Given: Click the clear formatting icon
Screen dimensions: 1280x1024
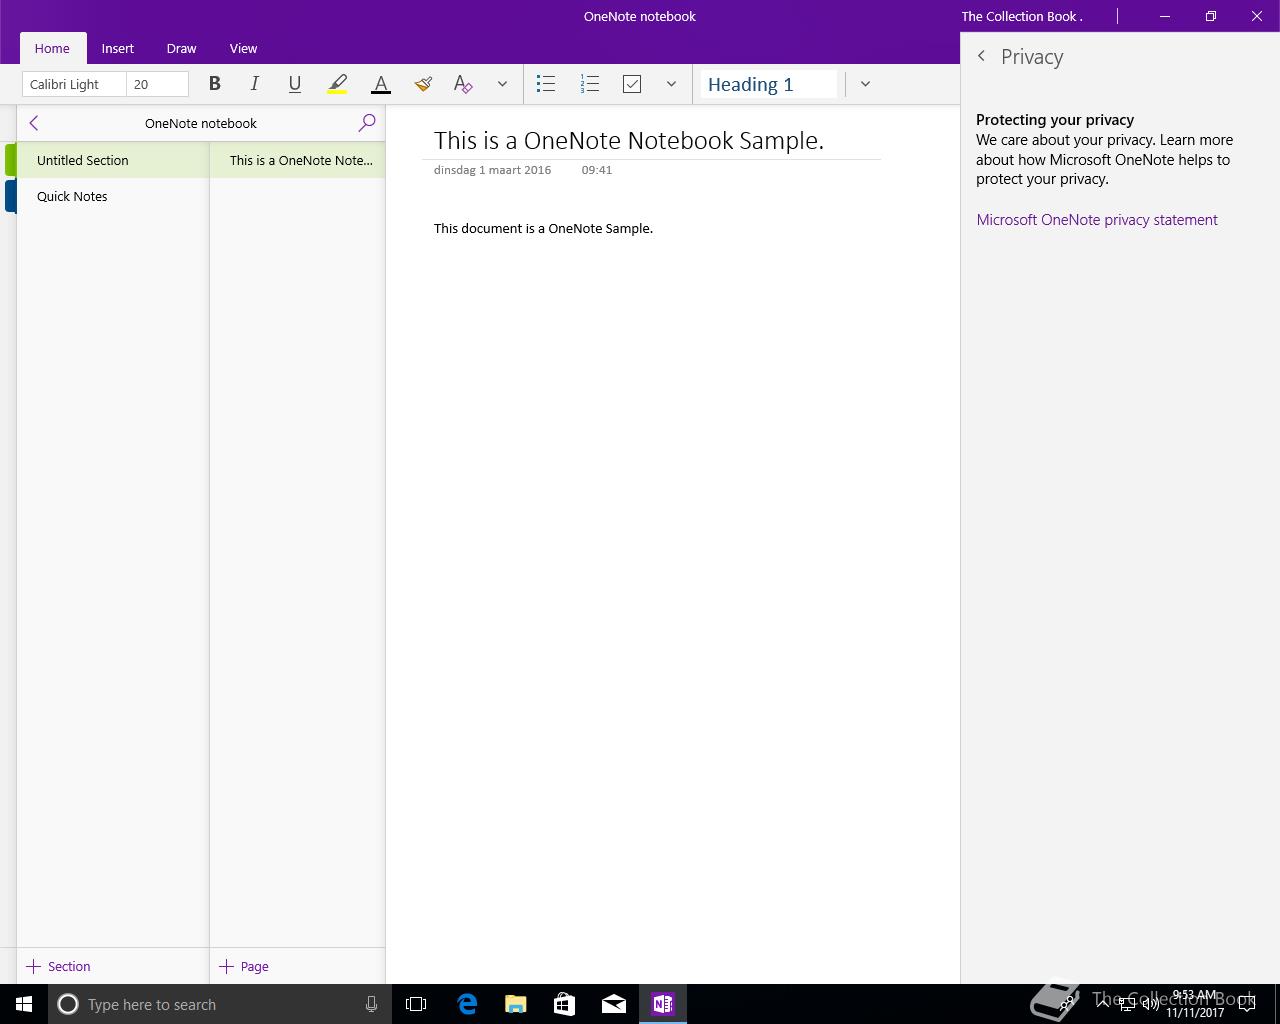Looking at the screenshot, I should [x=462, y=84].
